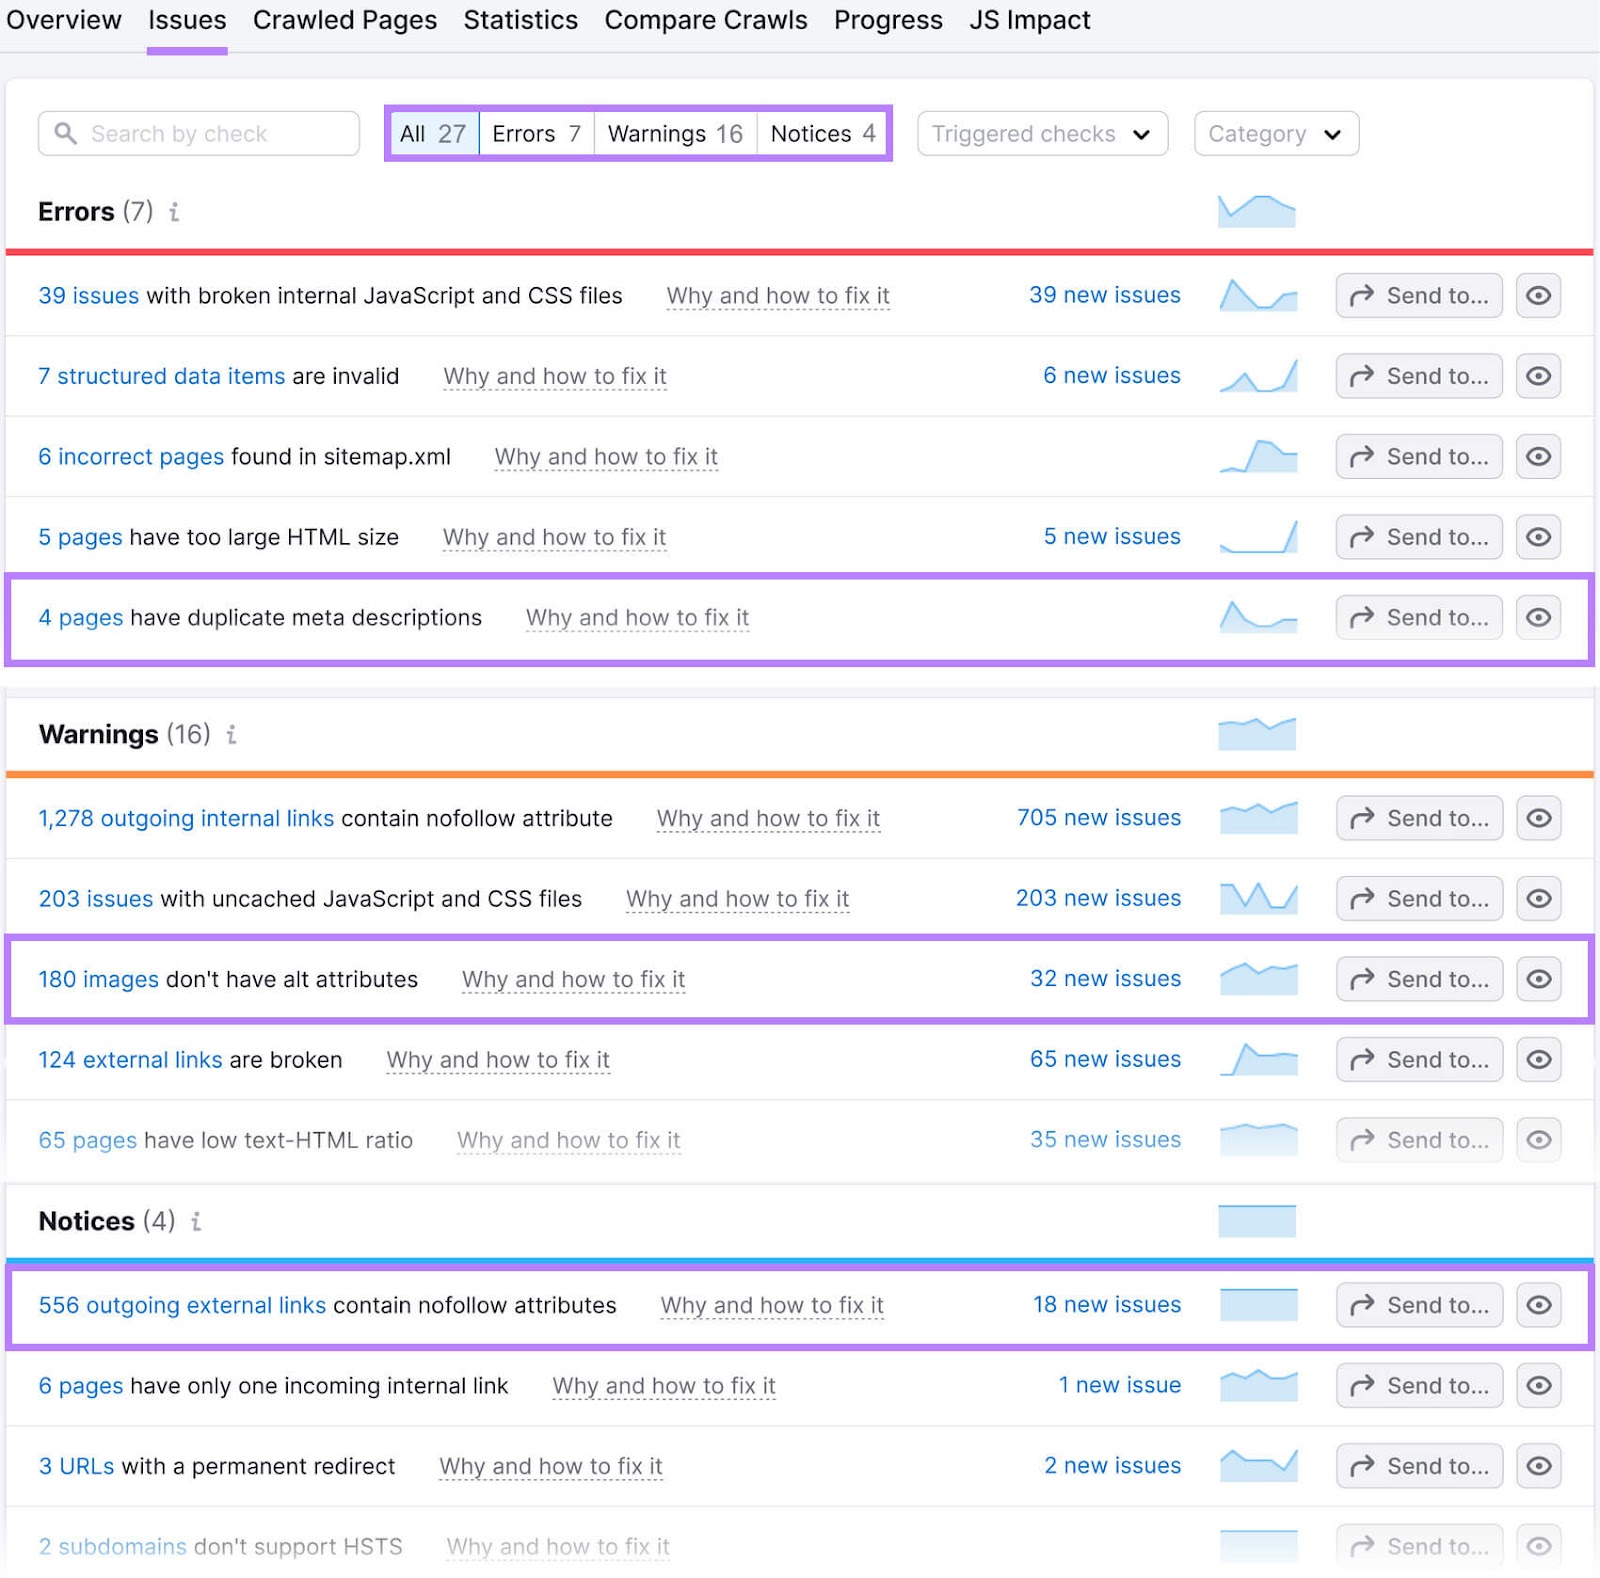Switch to the Crawled Pages tab
This screenshot has height=1578, width=1600.
pyautogui.click(x=344, y=20)
